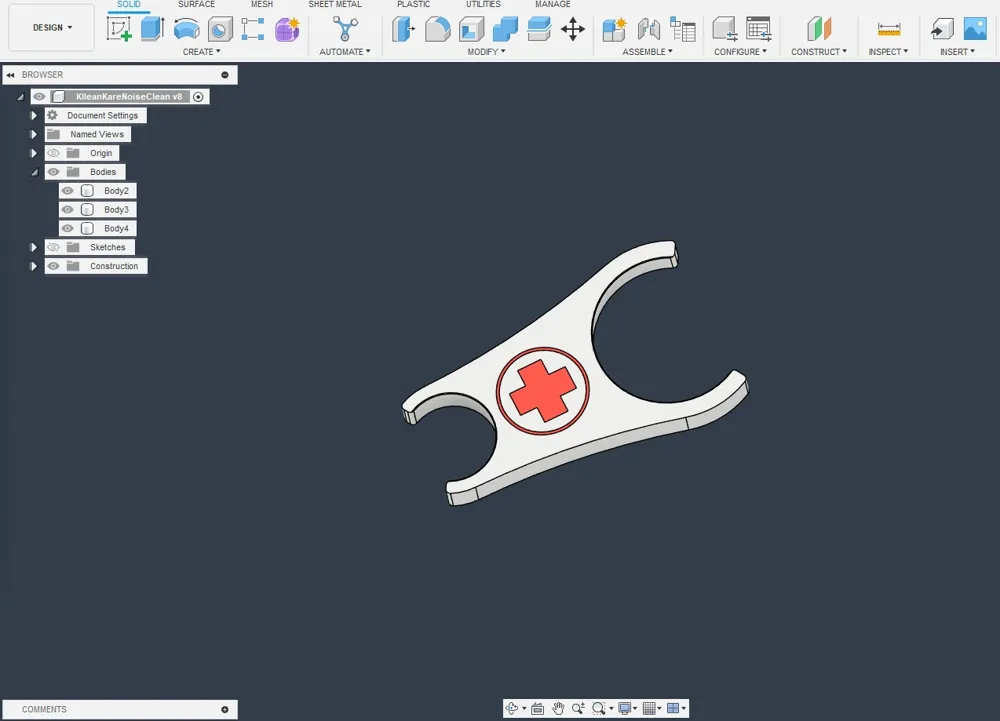
Task: Open the UTILITIES tab
Action: (x=483, y=4)
